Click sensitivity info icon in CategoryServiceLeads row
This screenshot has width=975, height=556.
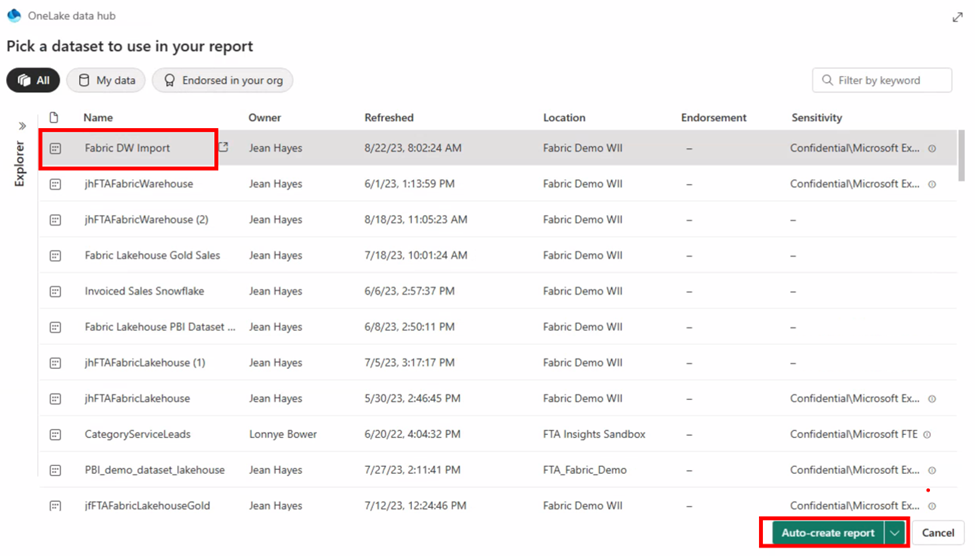point(927,435)
